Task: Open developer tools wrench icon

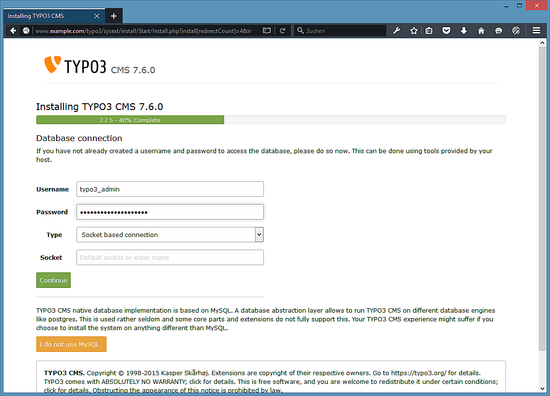Action: 396,31
